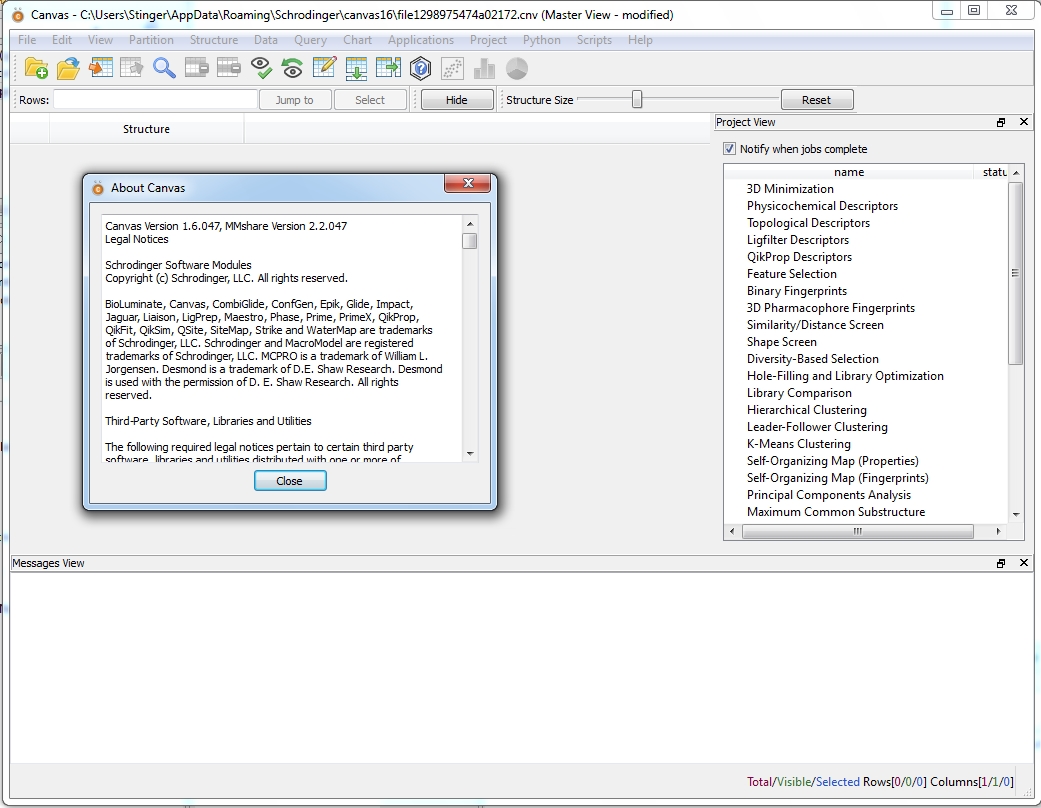Screen dimensions: 1041x808
Task: Select 3D Minimization in Project View
Action: (790, 189)
